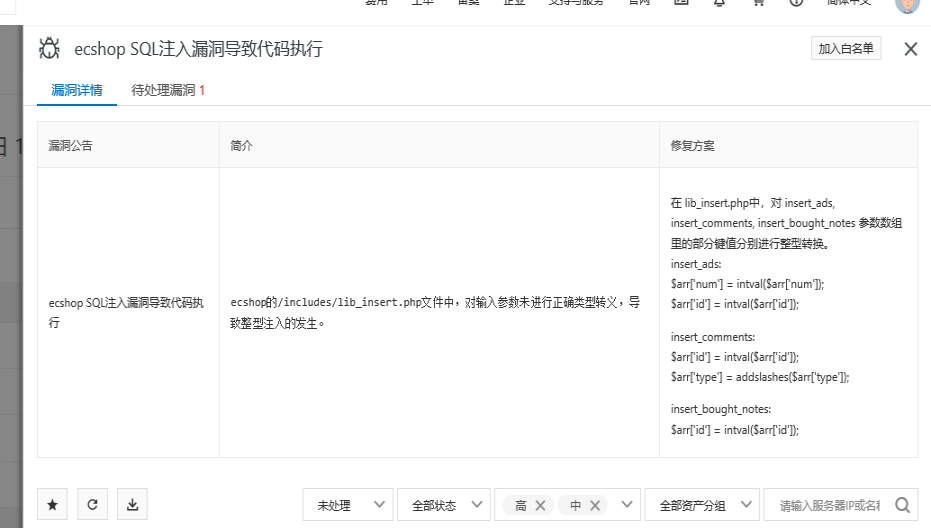Expand the severity level multi-select arrow
This screenshot has height=528, width=931.
point(627,505)
